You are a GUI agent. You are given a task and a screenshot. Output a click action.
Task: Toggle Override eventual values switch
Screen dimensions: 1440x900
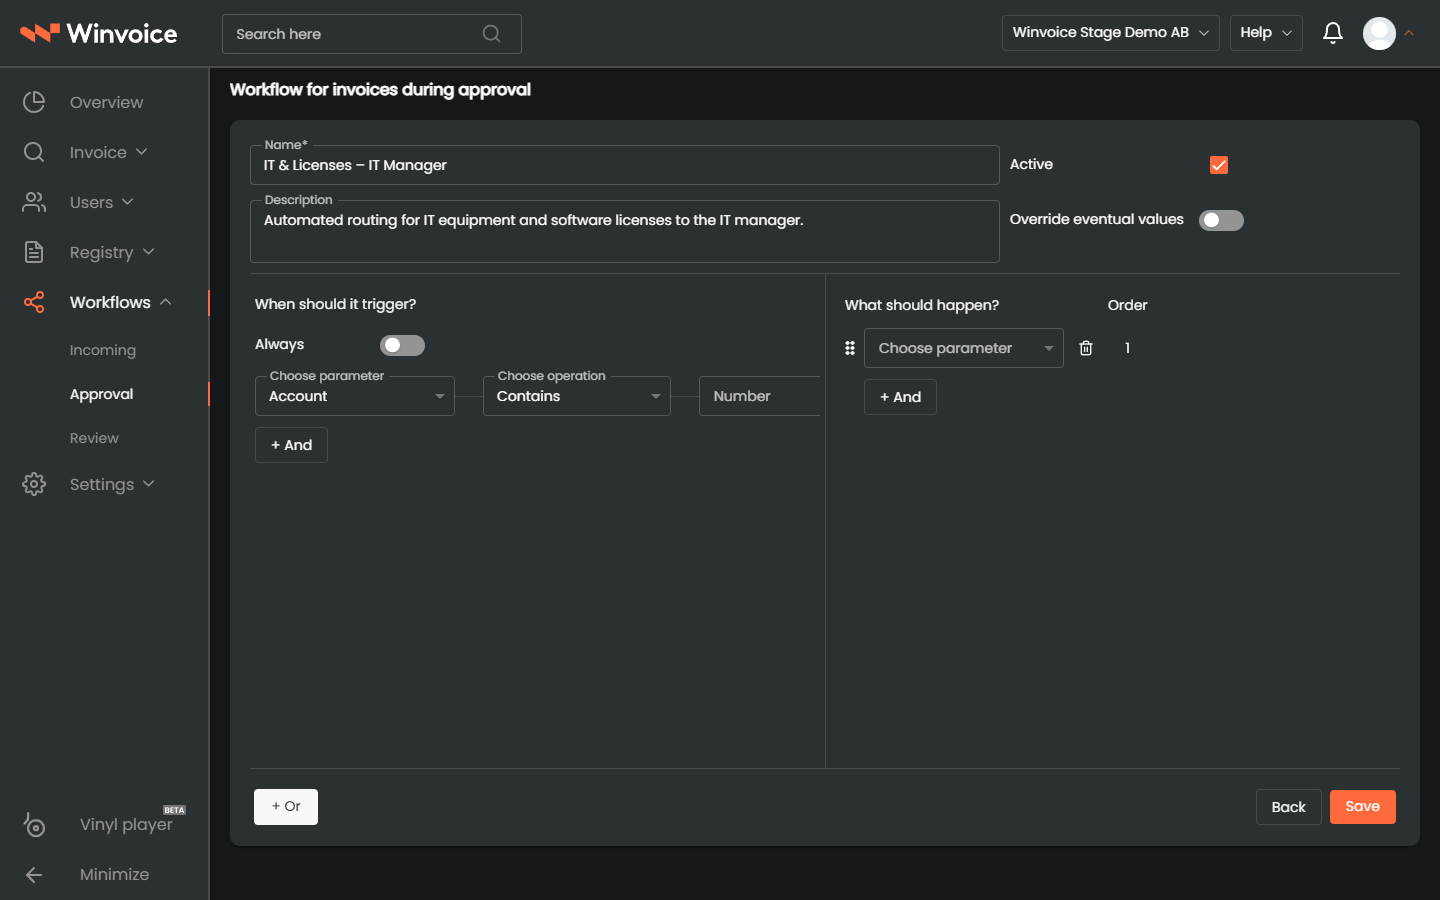click(x=1221, y=220)
